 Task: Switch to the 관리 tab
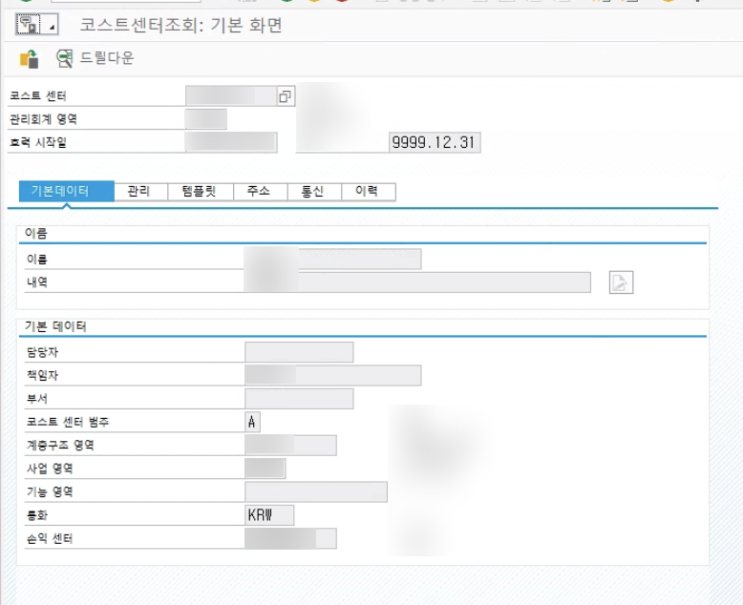[141, 191]
